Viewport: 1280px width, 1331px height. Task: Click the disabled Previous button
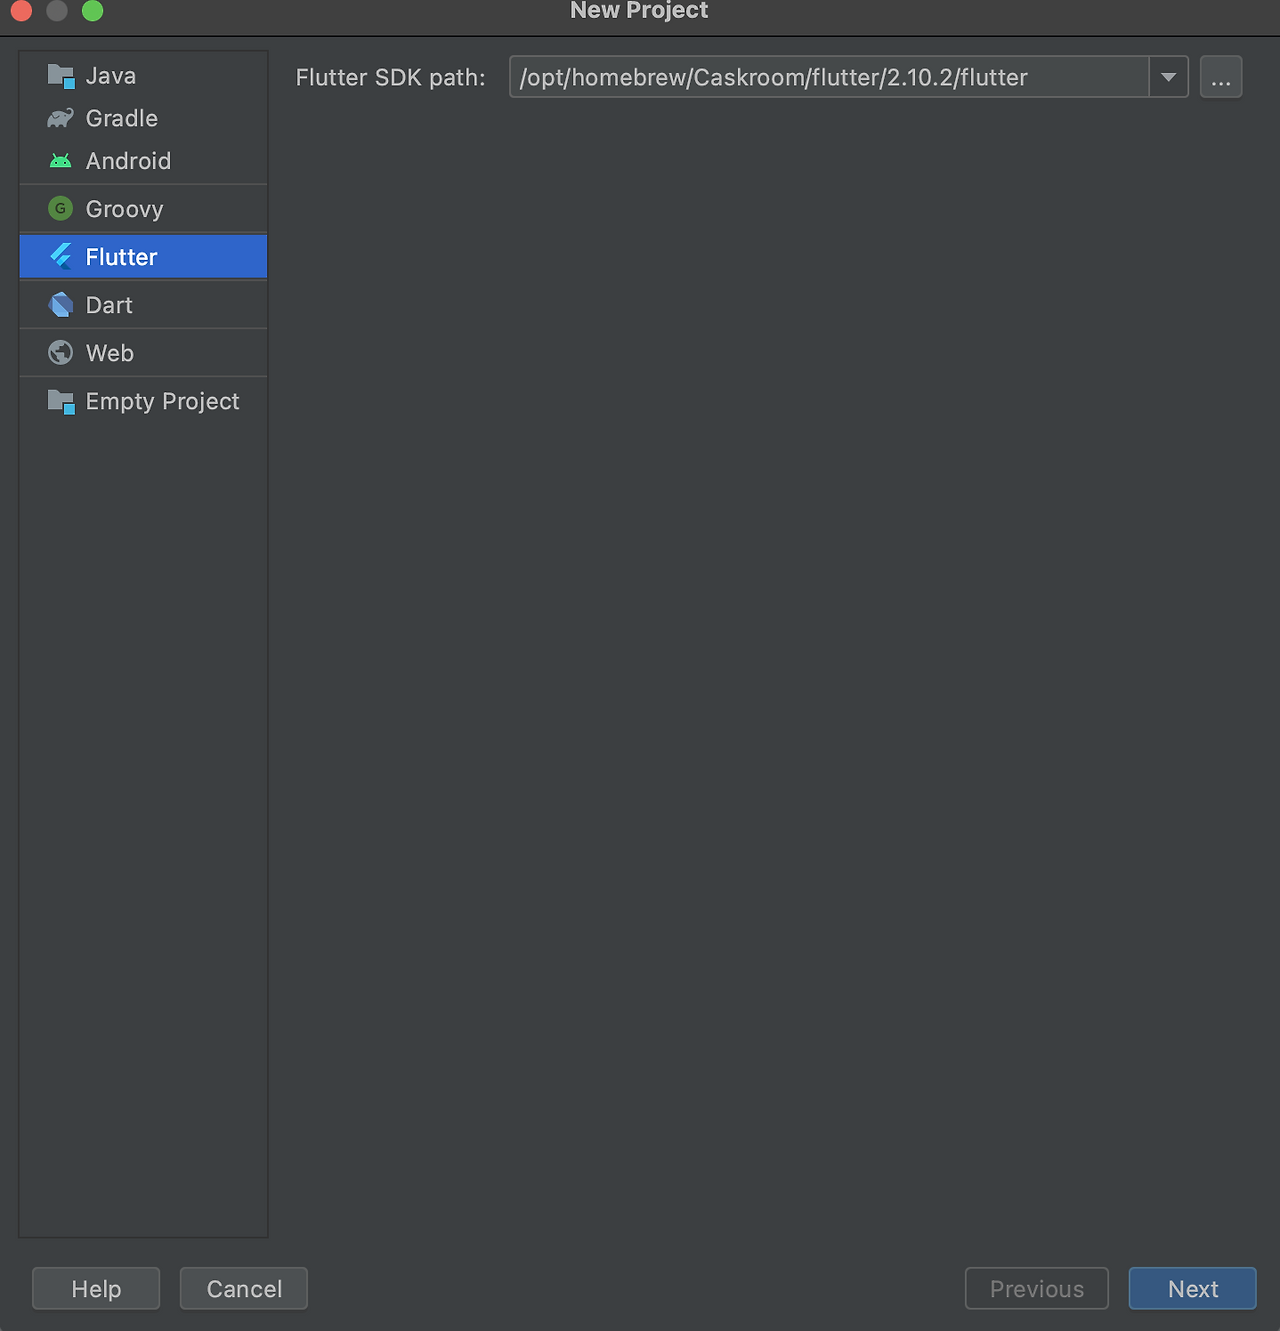tap(1037, 1288)
